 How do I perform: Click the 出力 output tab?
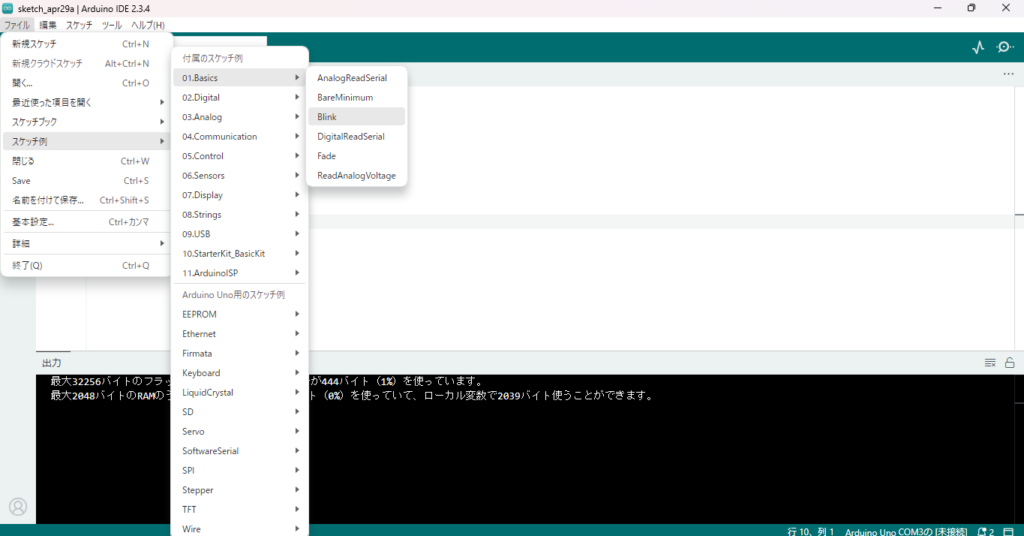(x=52, y=363)
